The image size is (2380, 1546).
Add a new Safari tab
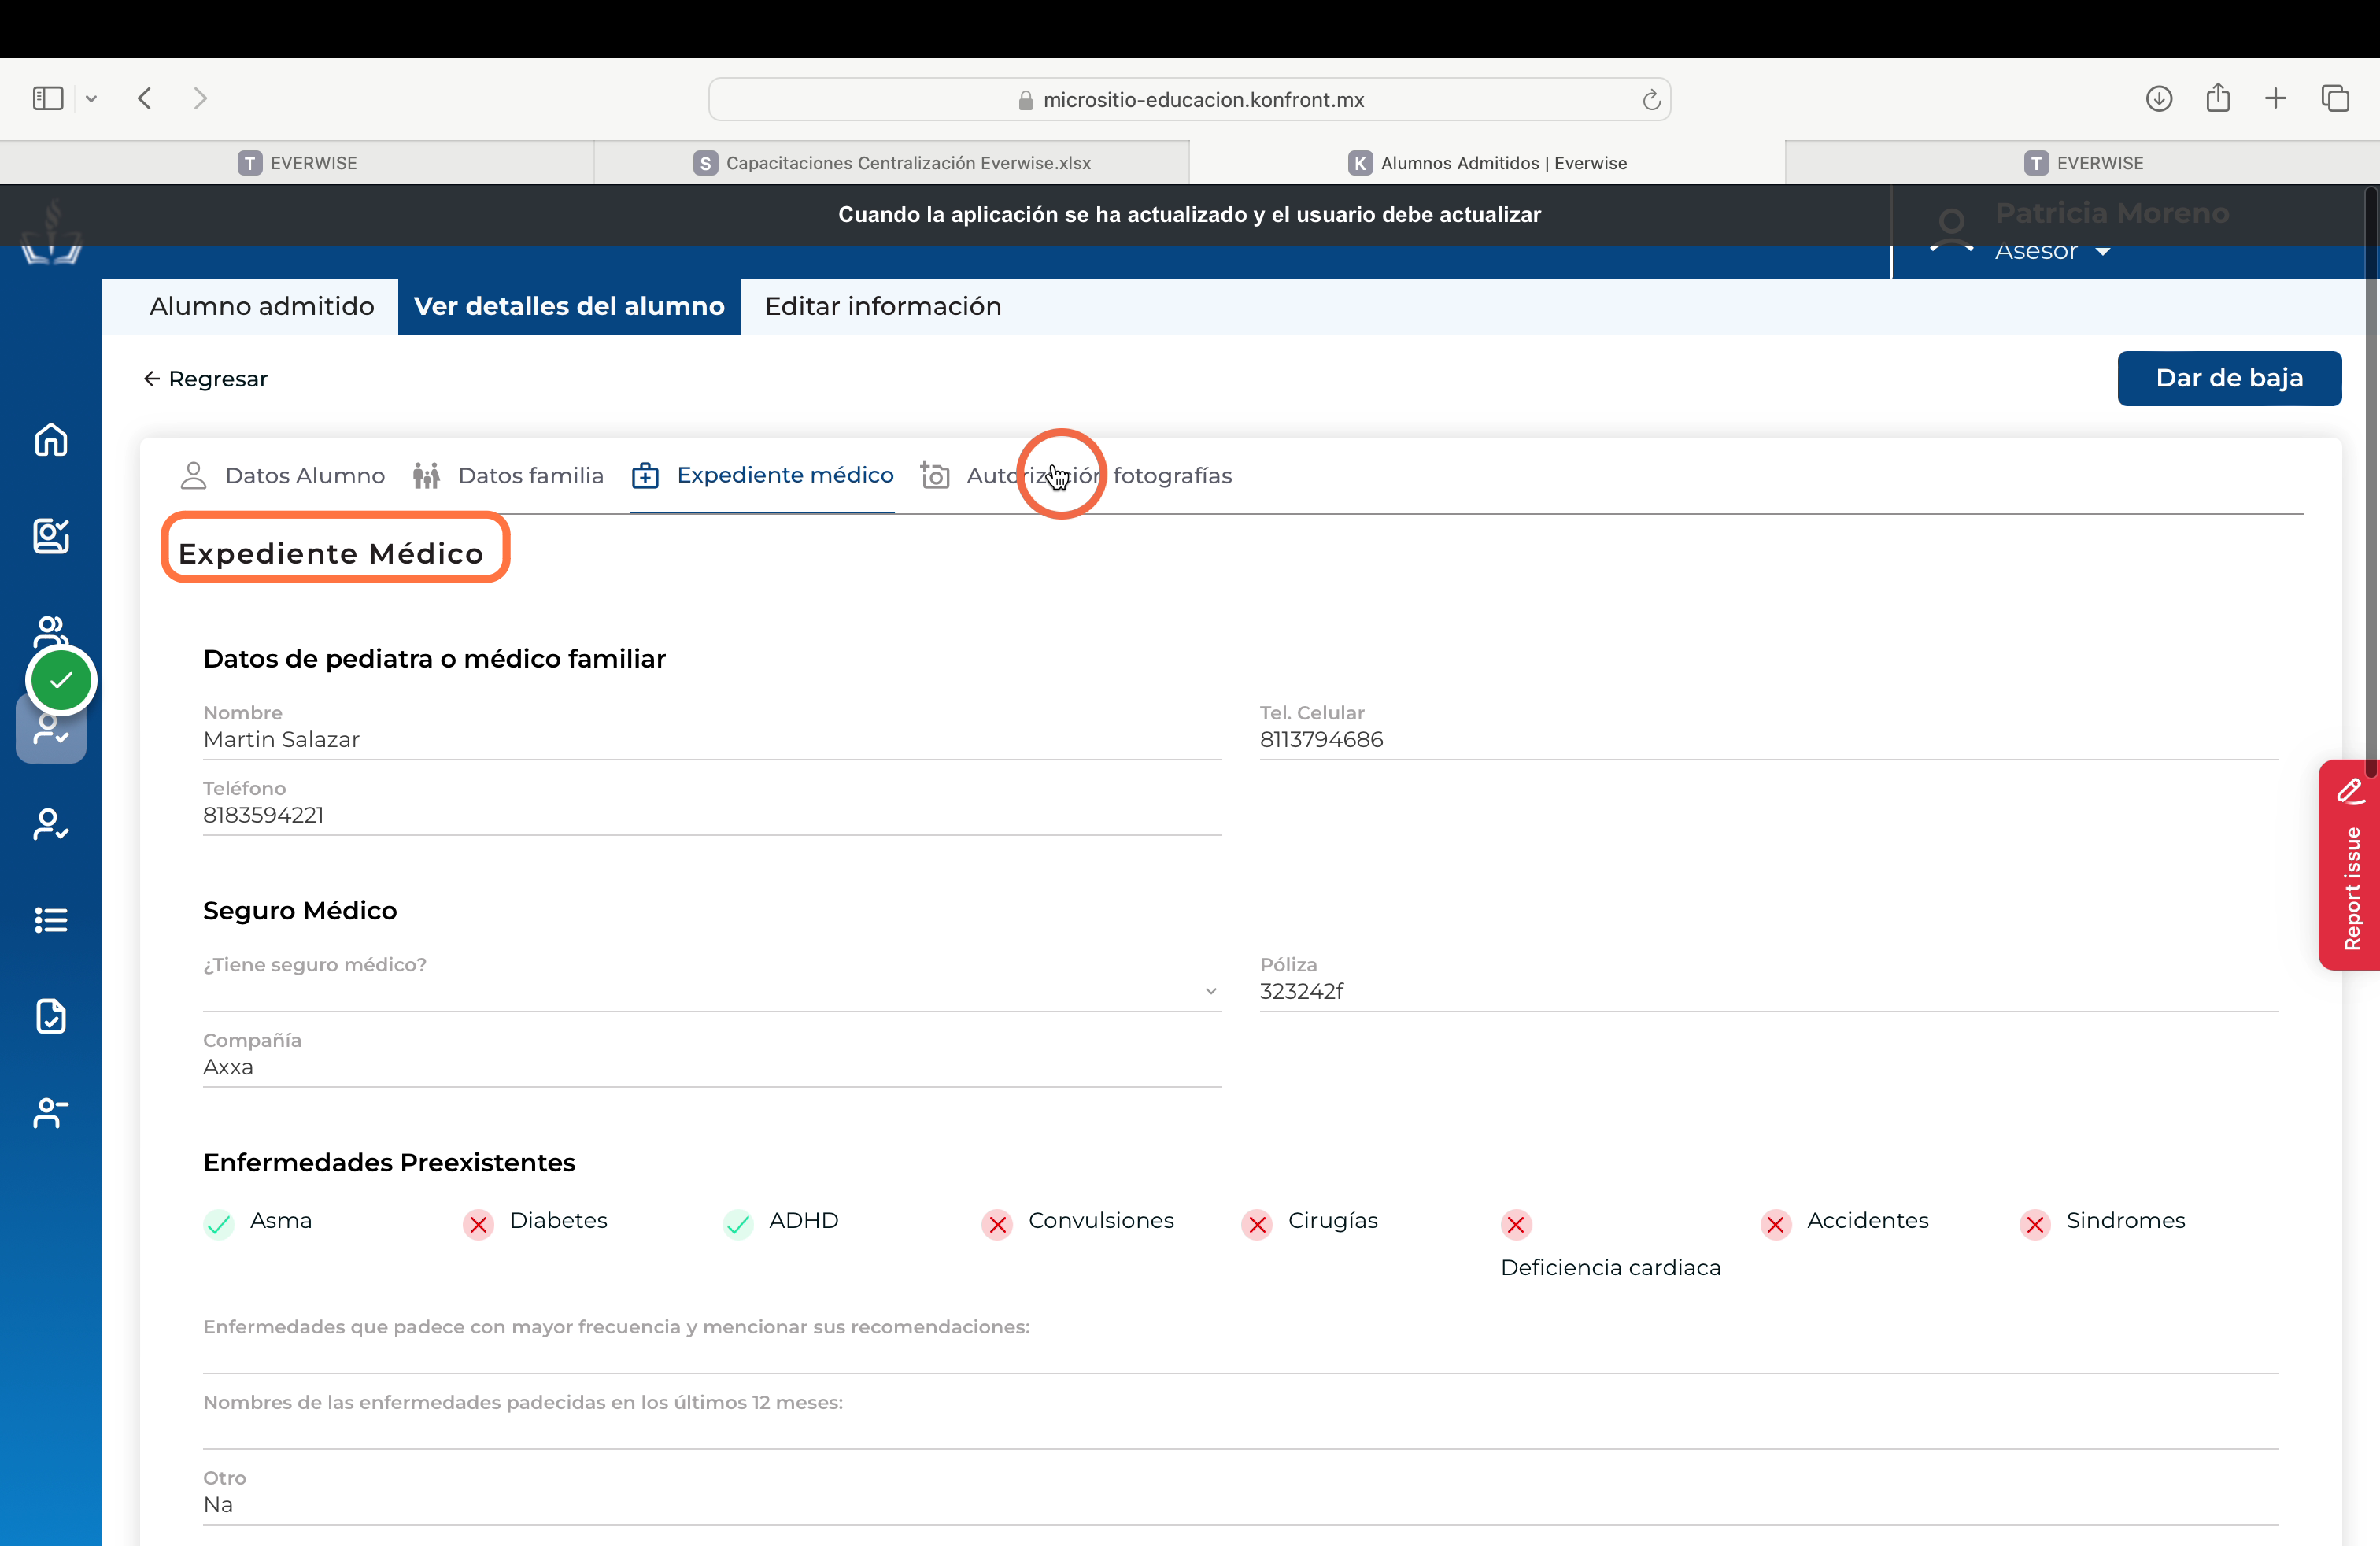click(x=2276, y=98)
